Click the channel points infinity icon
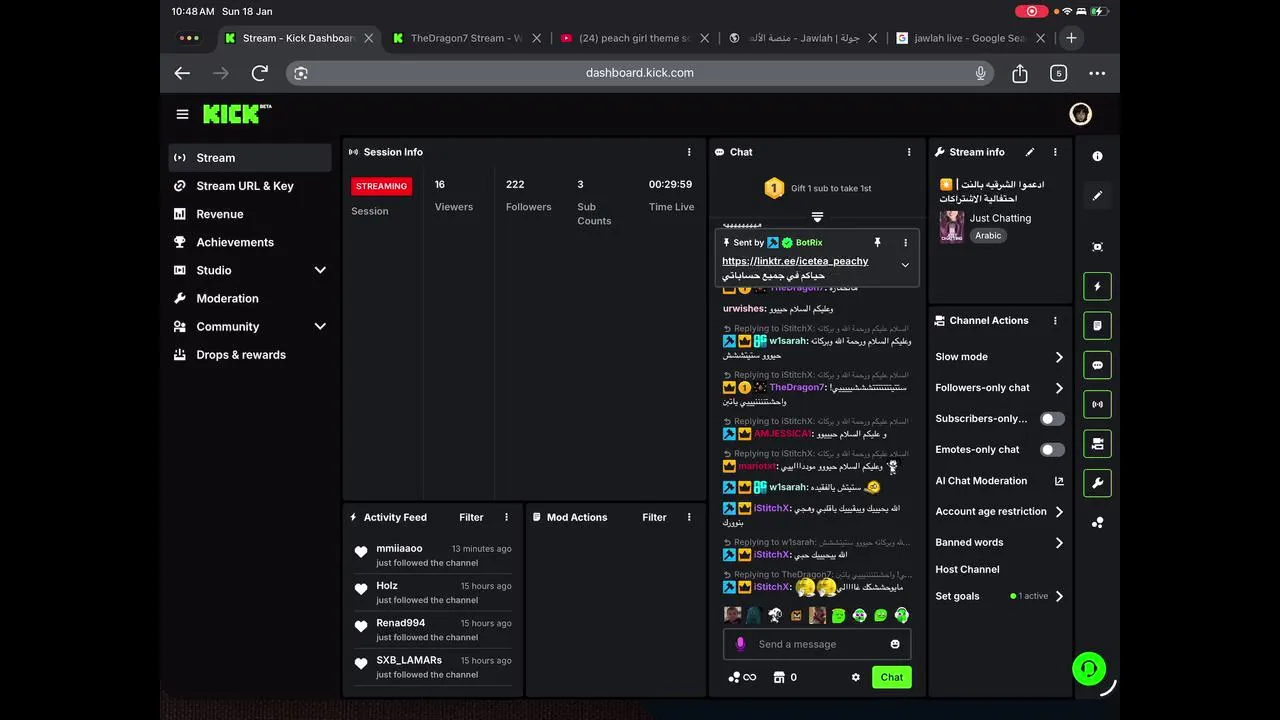 (x=742, y=677)
